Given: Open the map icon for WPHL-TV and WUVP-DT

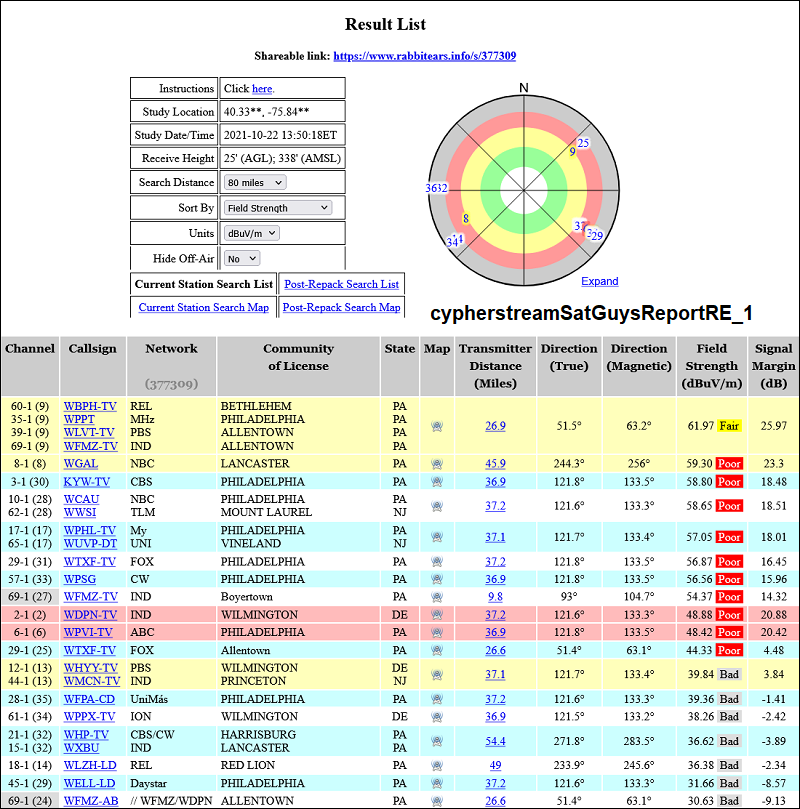Looking at the screenshot, I should point(437,537).
